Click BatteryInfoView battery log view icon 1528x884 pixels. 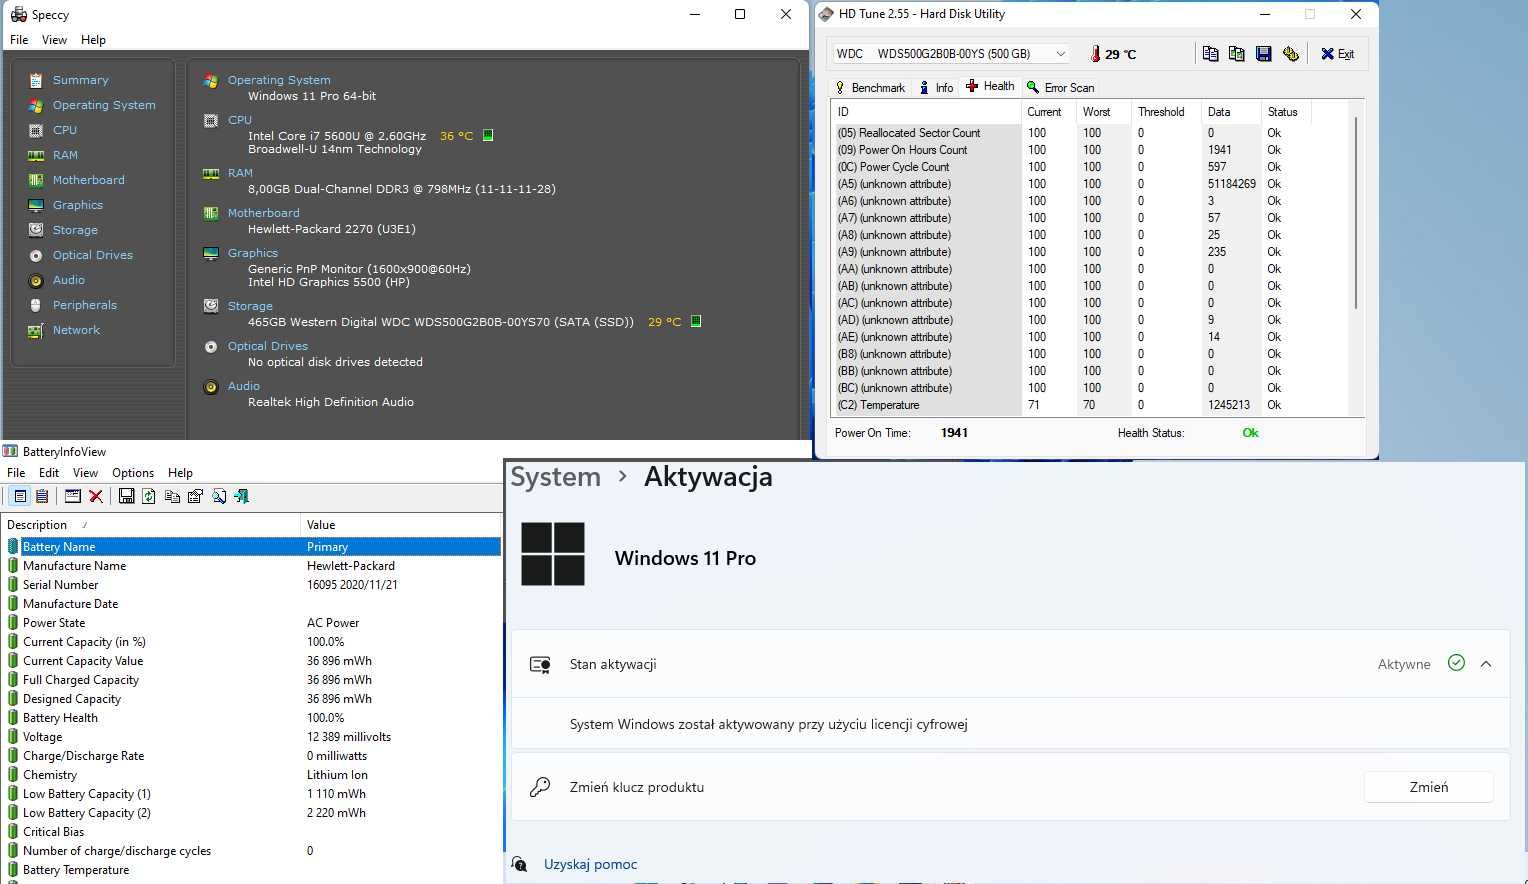42,496
